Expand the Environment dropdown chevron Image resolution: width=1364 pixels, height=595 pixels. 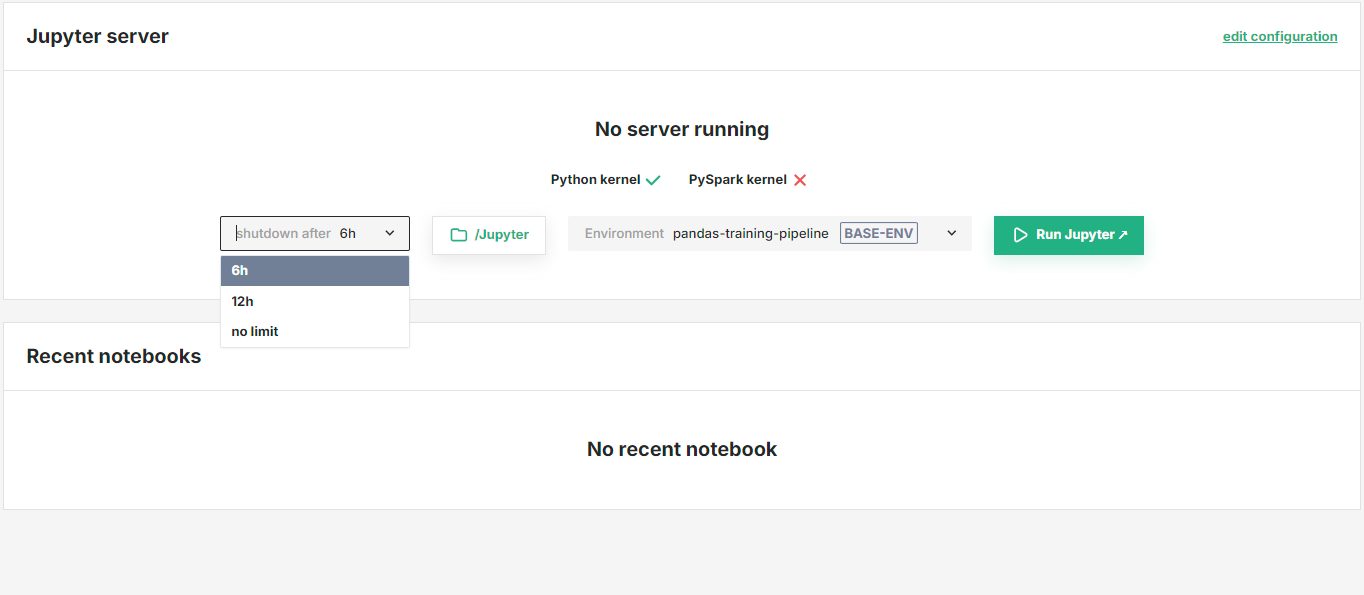click(949, 233)
